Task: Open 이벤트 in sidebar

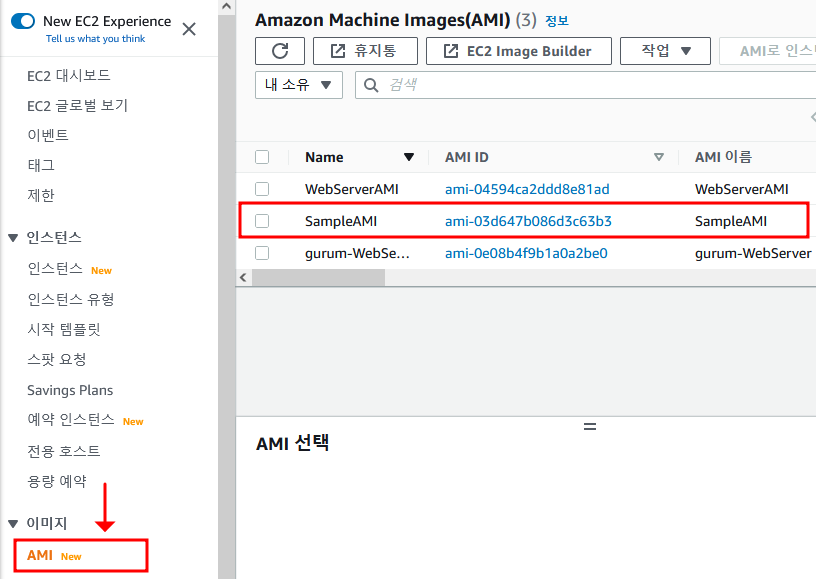Action: [48, 135]
